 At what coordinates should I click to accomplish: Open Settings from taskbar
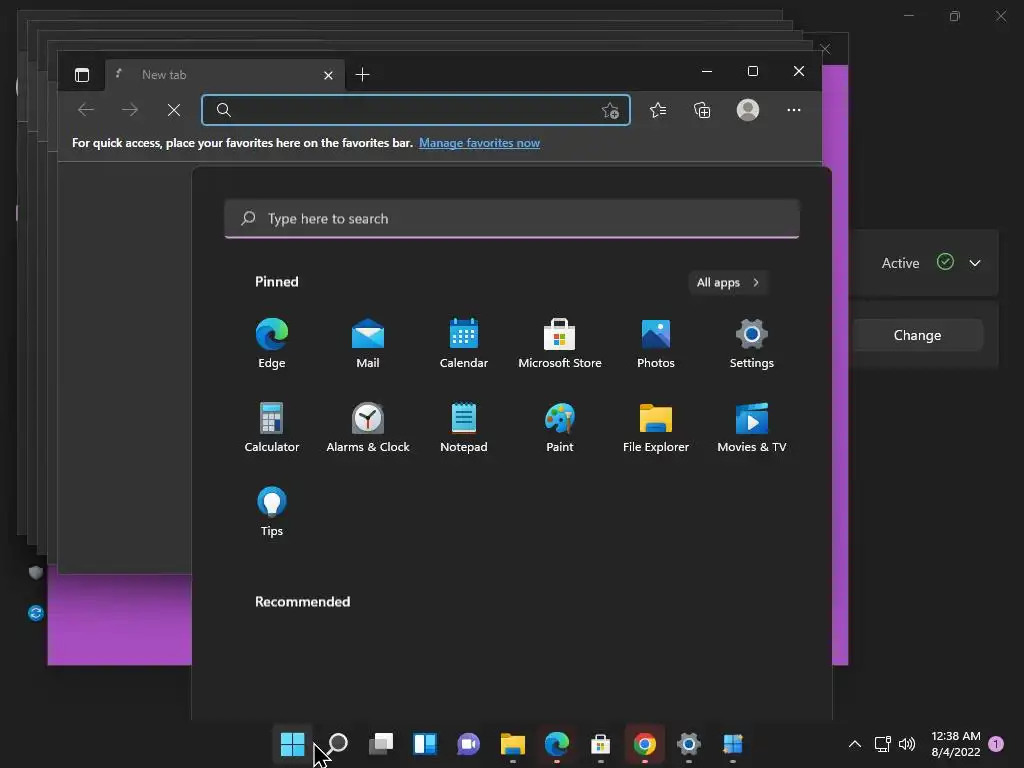(688, 744)
